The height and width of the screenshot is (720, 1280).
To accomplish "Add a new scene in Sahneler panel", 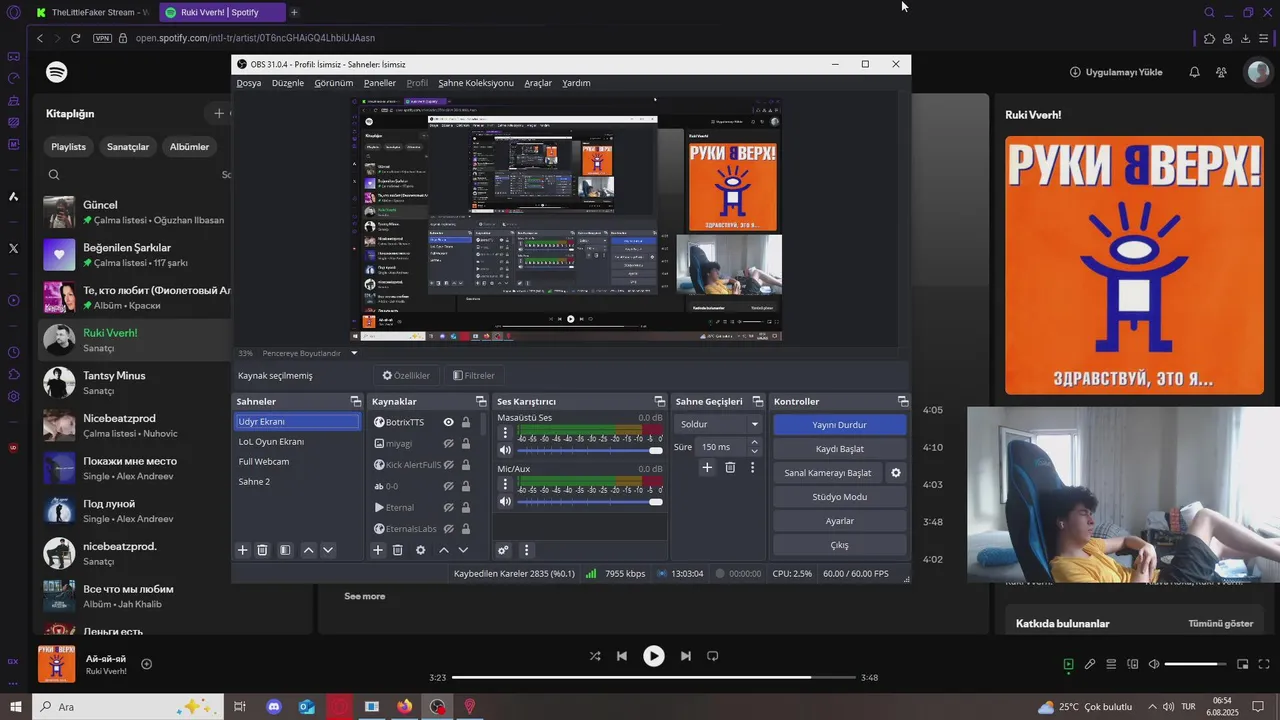I will point(242,550).
